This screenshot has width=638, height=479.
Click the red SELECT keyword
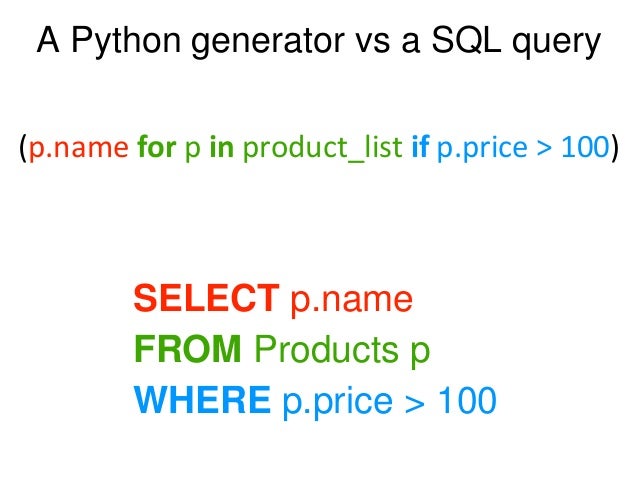[206, 298]
